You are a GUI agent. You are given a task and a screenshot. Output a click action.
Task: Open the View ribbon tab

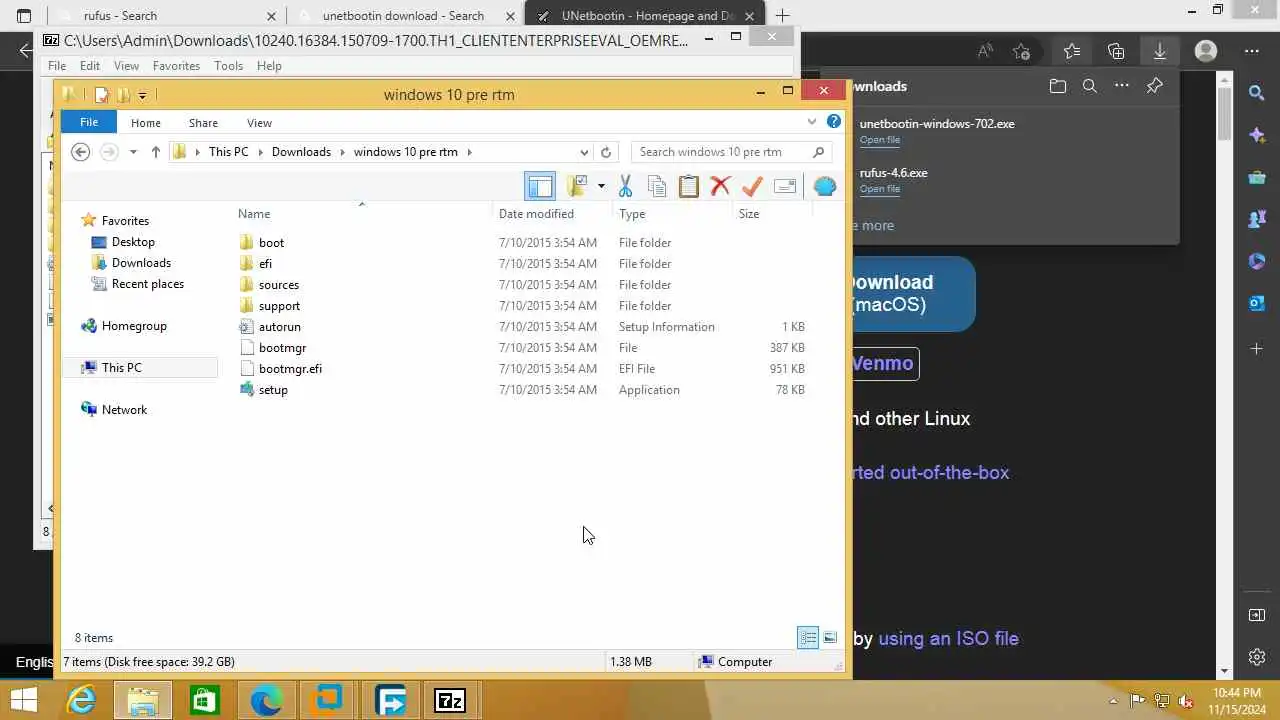pos(259,123)
